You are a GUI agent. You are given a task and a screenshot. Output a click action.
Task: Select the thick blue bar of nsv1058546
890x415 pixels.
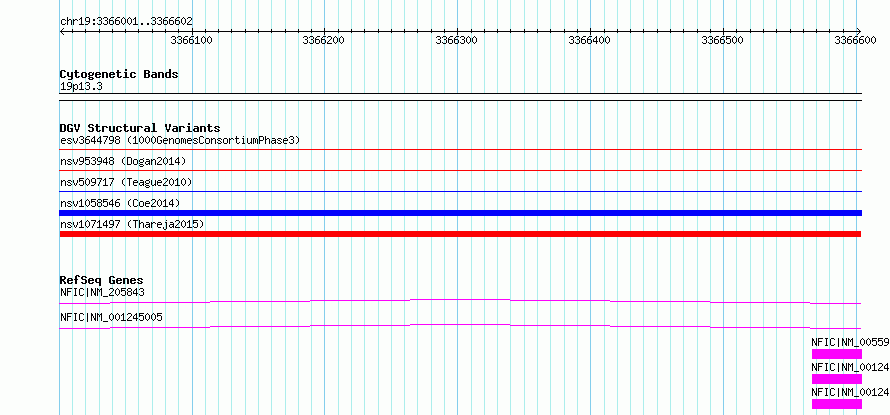click(x=461, y=213)
